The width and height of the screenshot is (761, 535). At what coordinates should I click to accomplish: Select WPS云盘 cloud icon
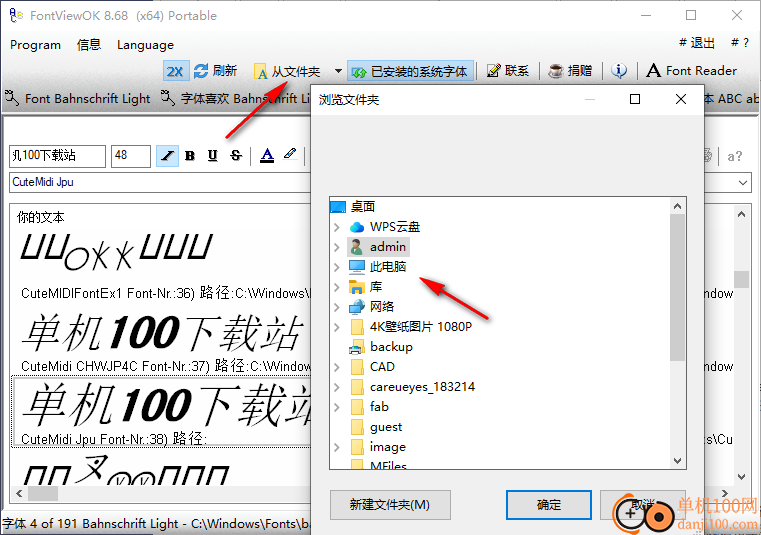[357, 227]
